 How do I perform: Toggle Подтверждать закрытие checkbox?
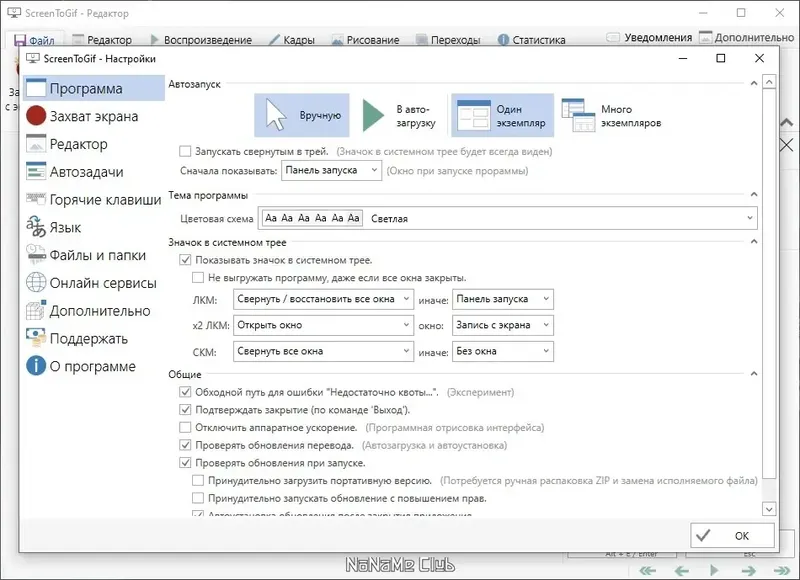[185, 410]
